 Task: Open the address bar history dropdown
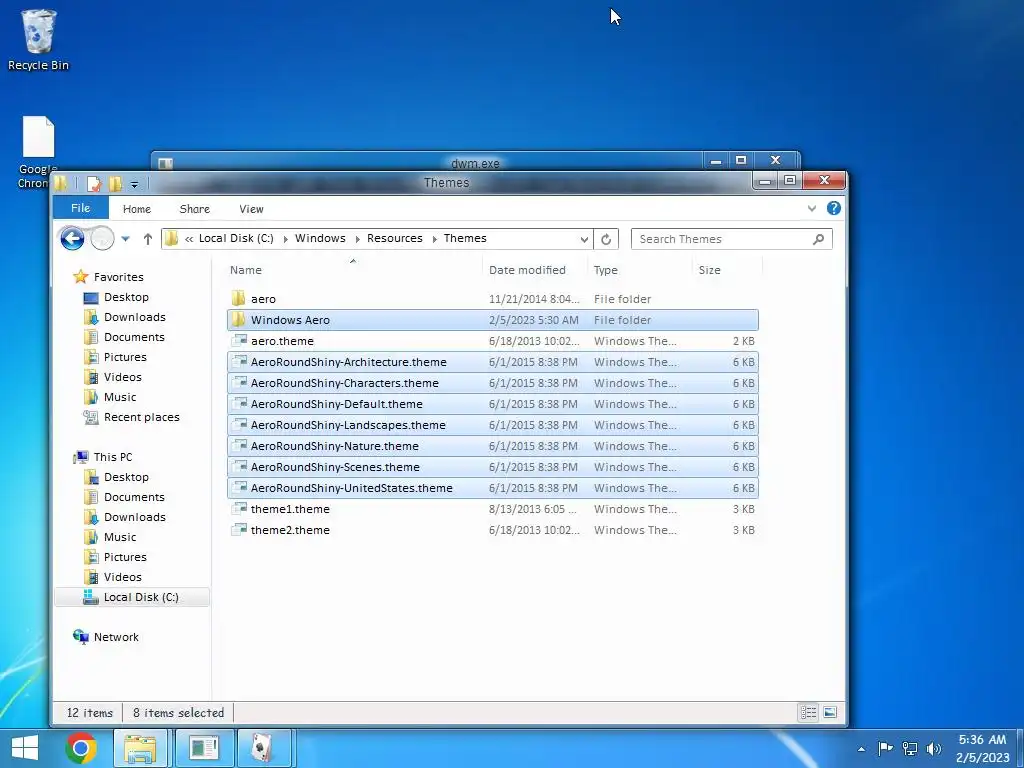pyautogui.click(x=584, y=239)
